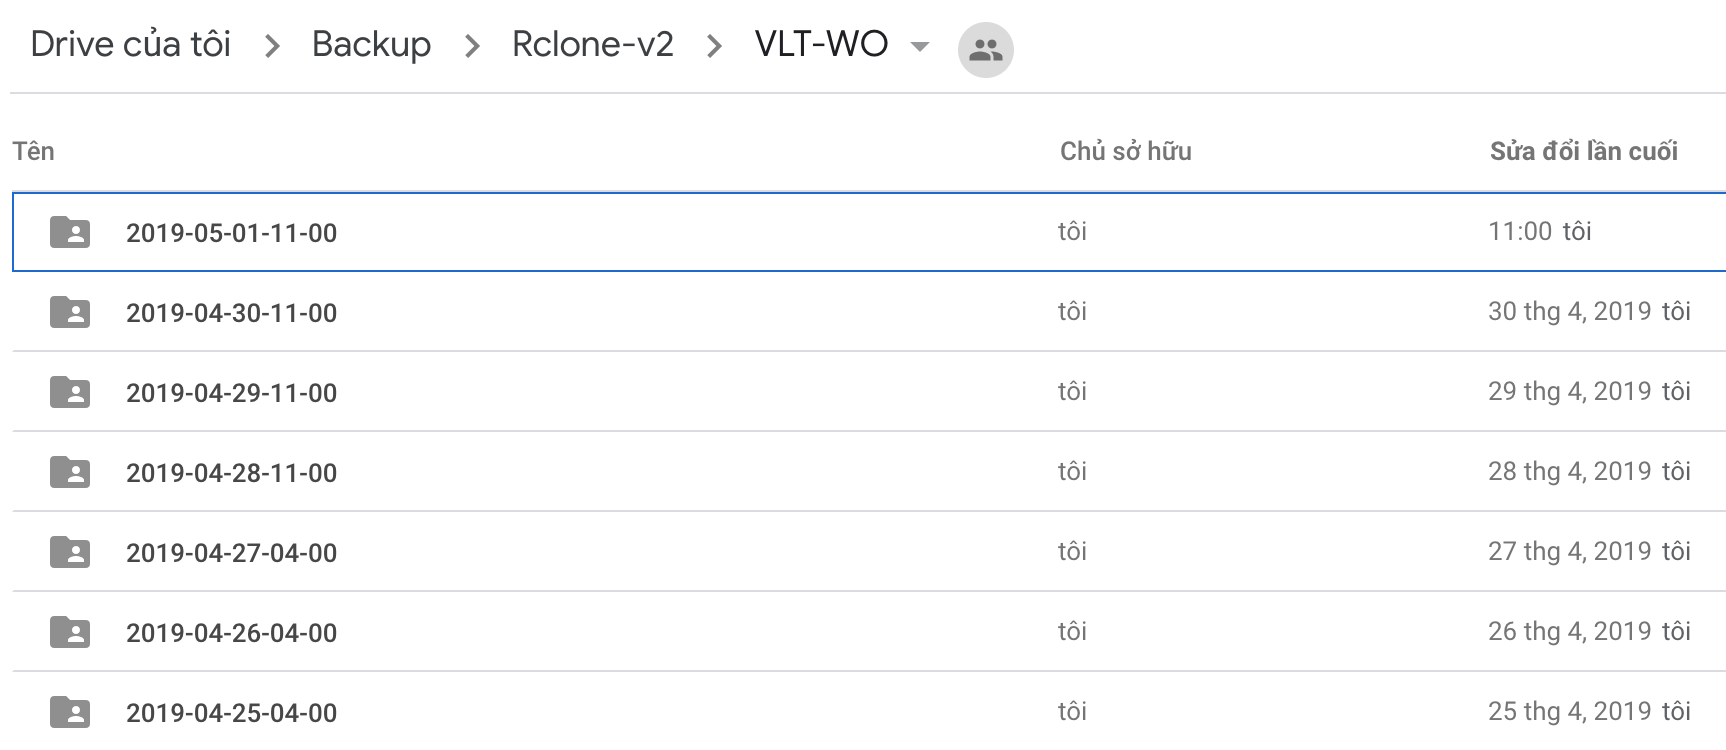The height and width of the screenshot is (750, 1726).
Task: Open the VLT-WO folder dropdown arrow
Action: coord(920,46)
